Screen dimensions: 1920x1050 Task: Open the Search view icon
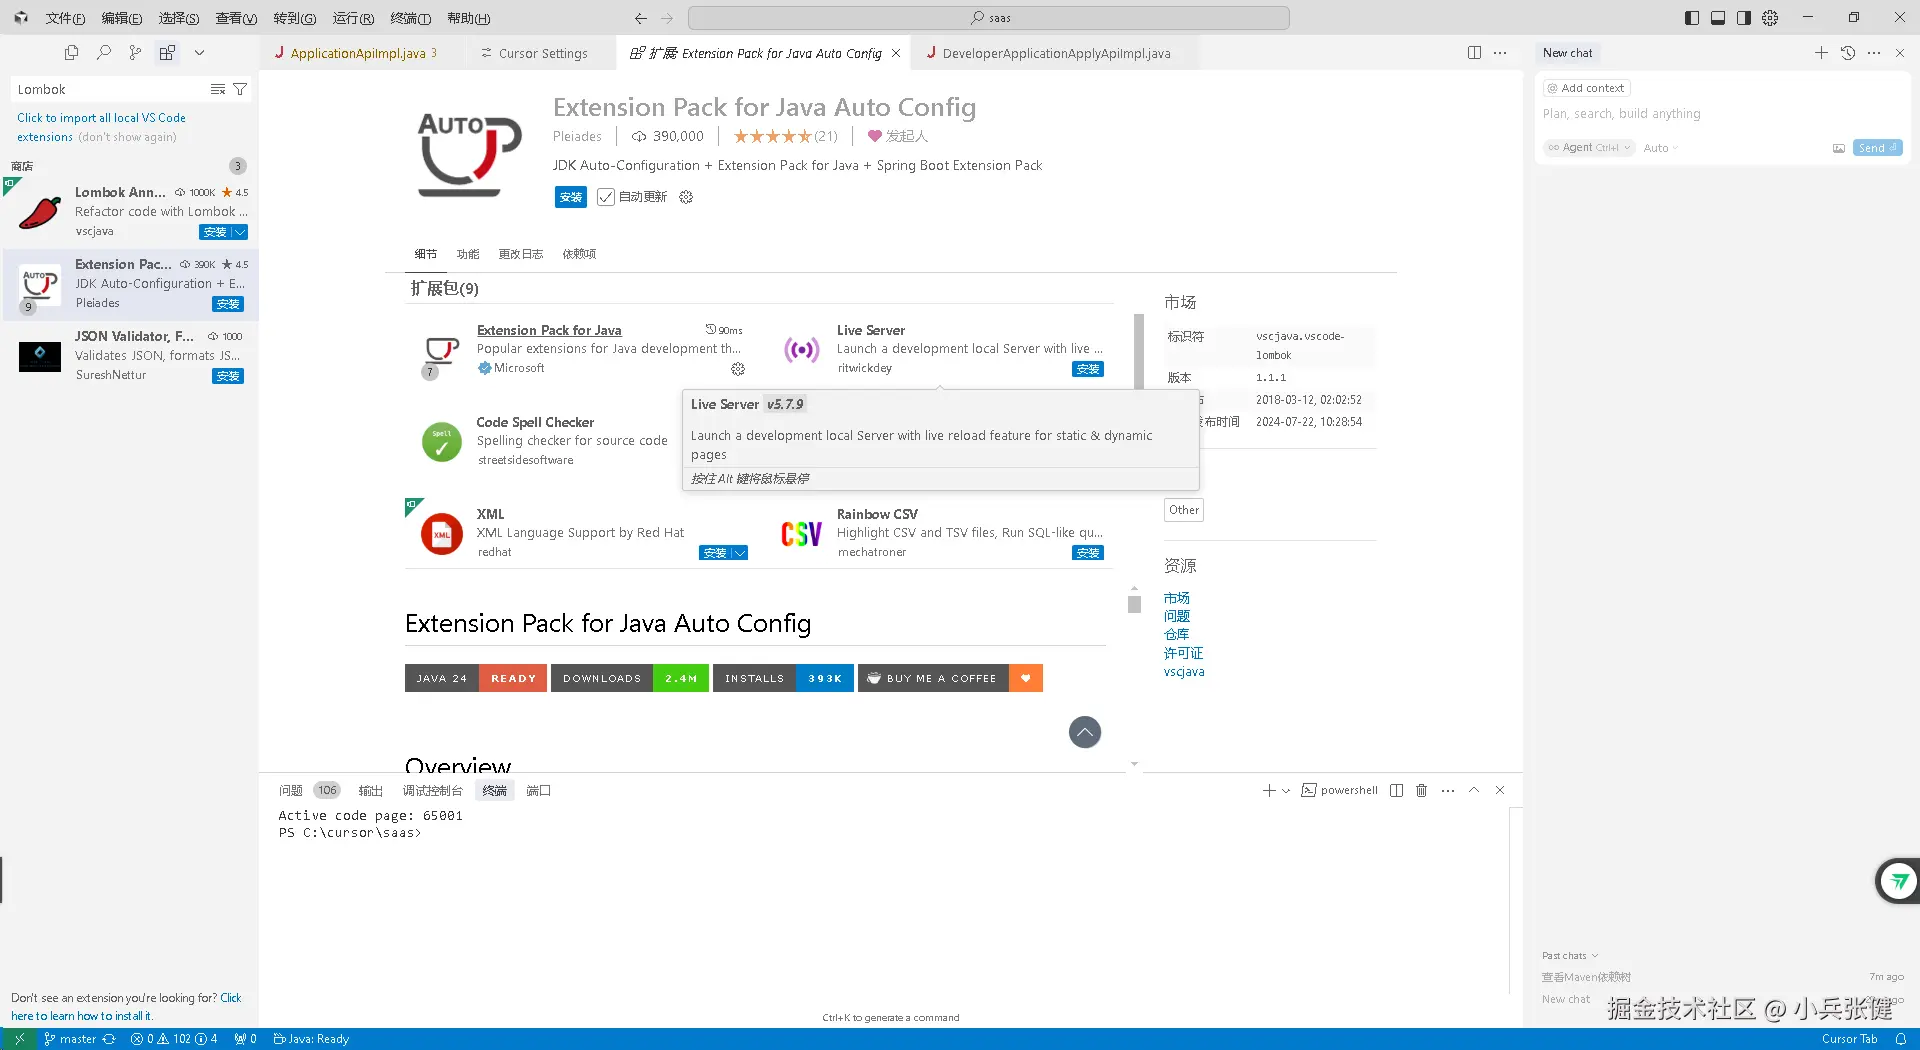(103, 53)
